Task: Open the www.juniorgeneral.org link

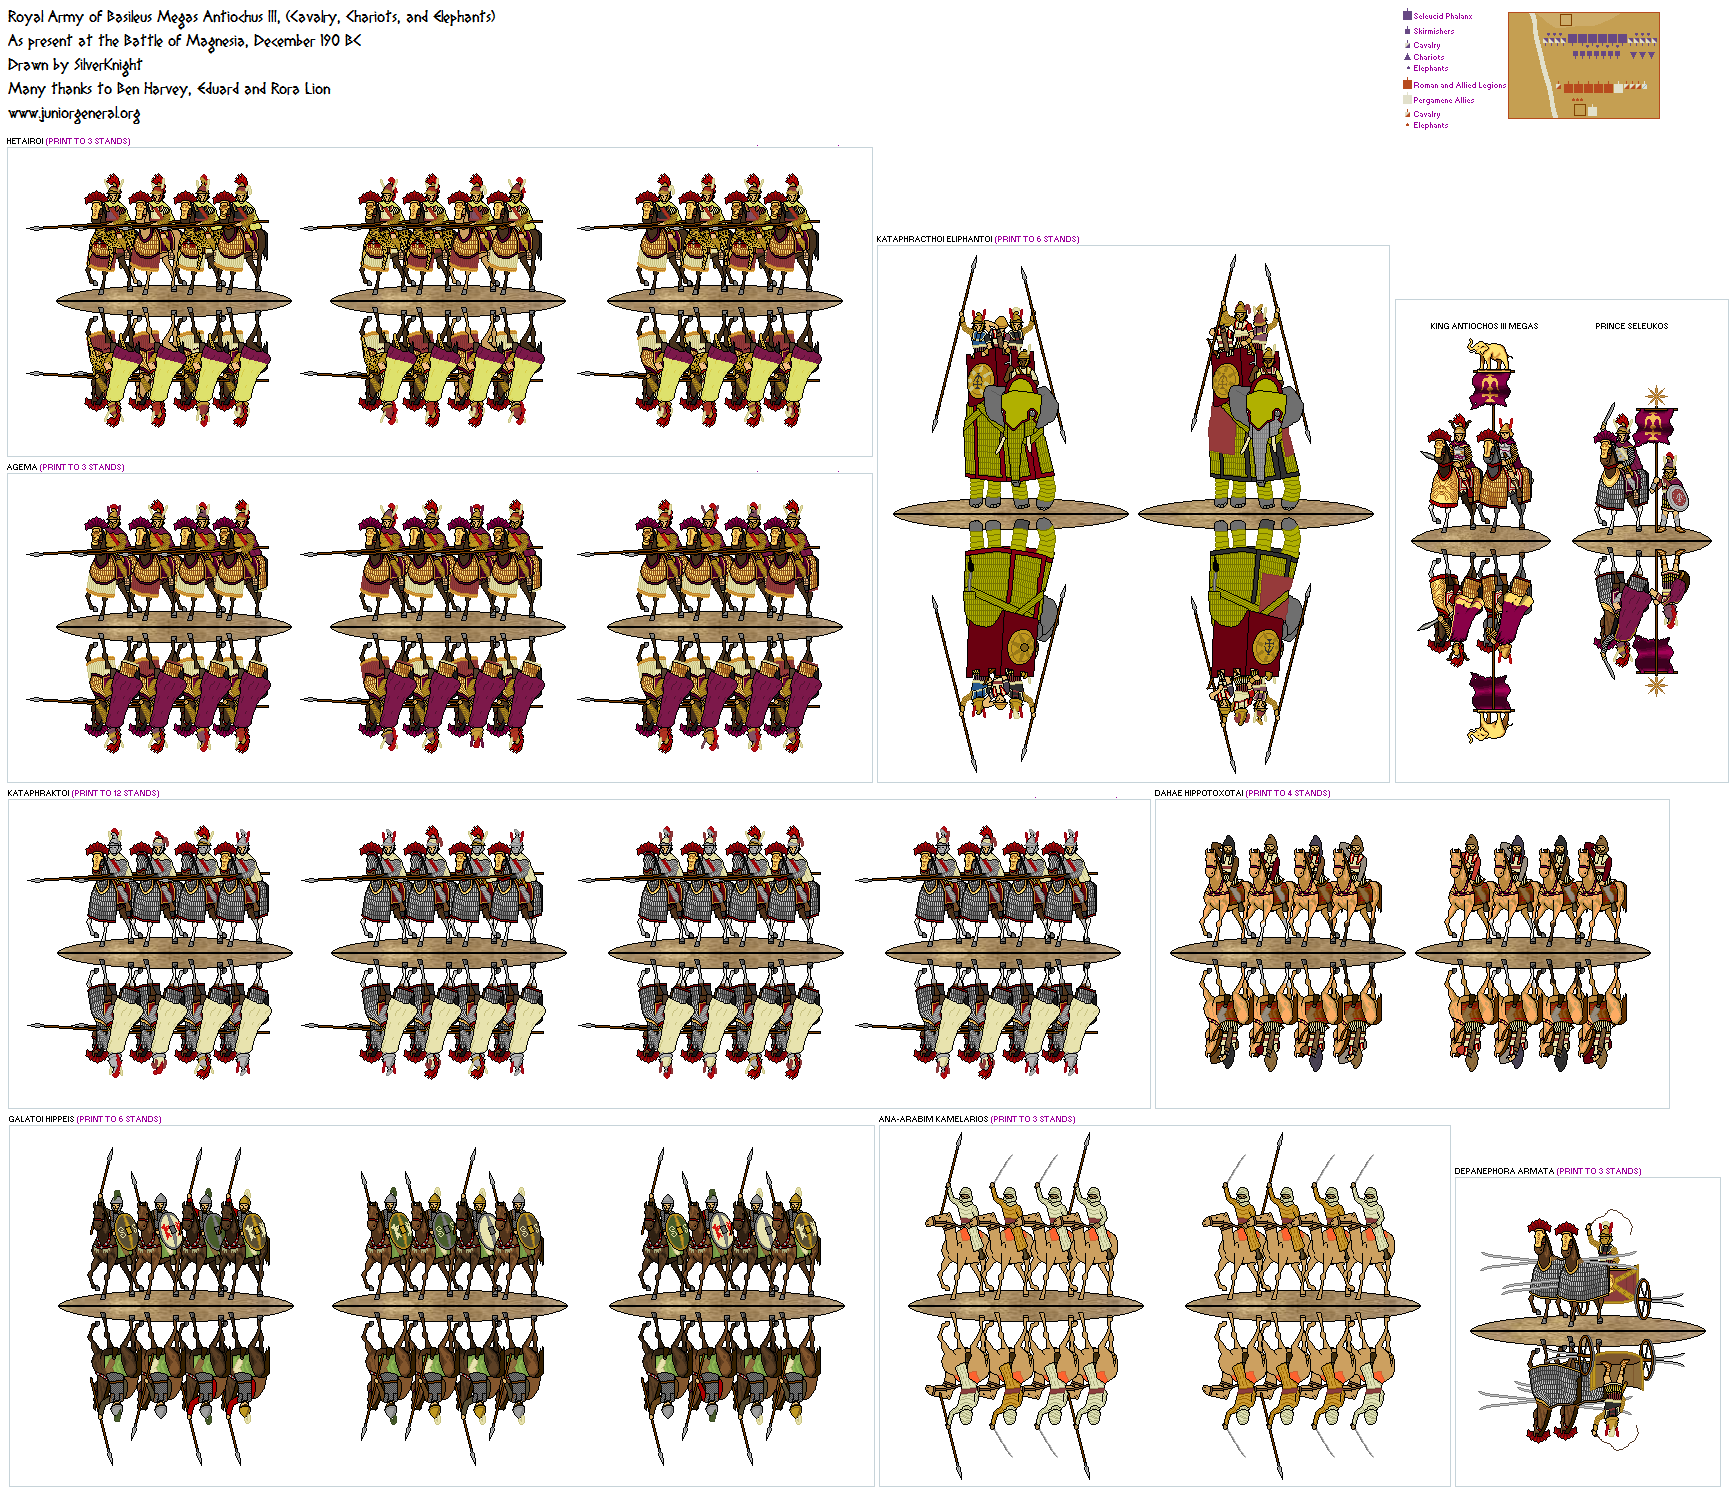Action: (x=73, y=114)
